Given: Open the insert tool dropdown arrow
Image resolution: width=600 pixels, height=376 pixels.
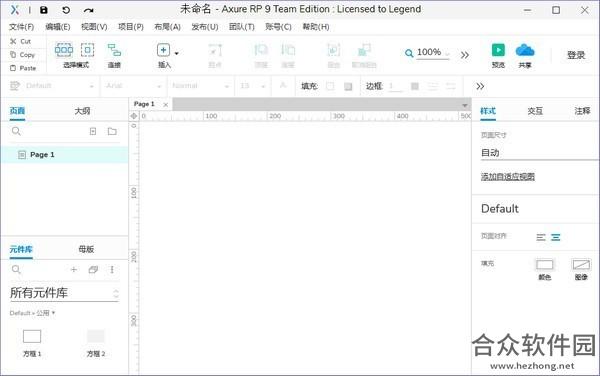Looking at the screenshot, I should (176, 53).
